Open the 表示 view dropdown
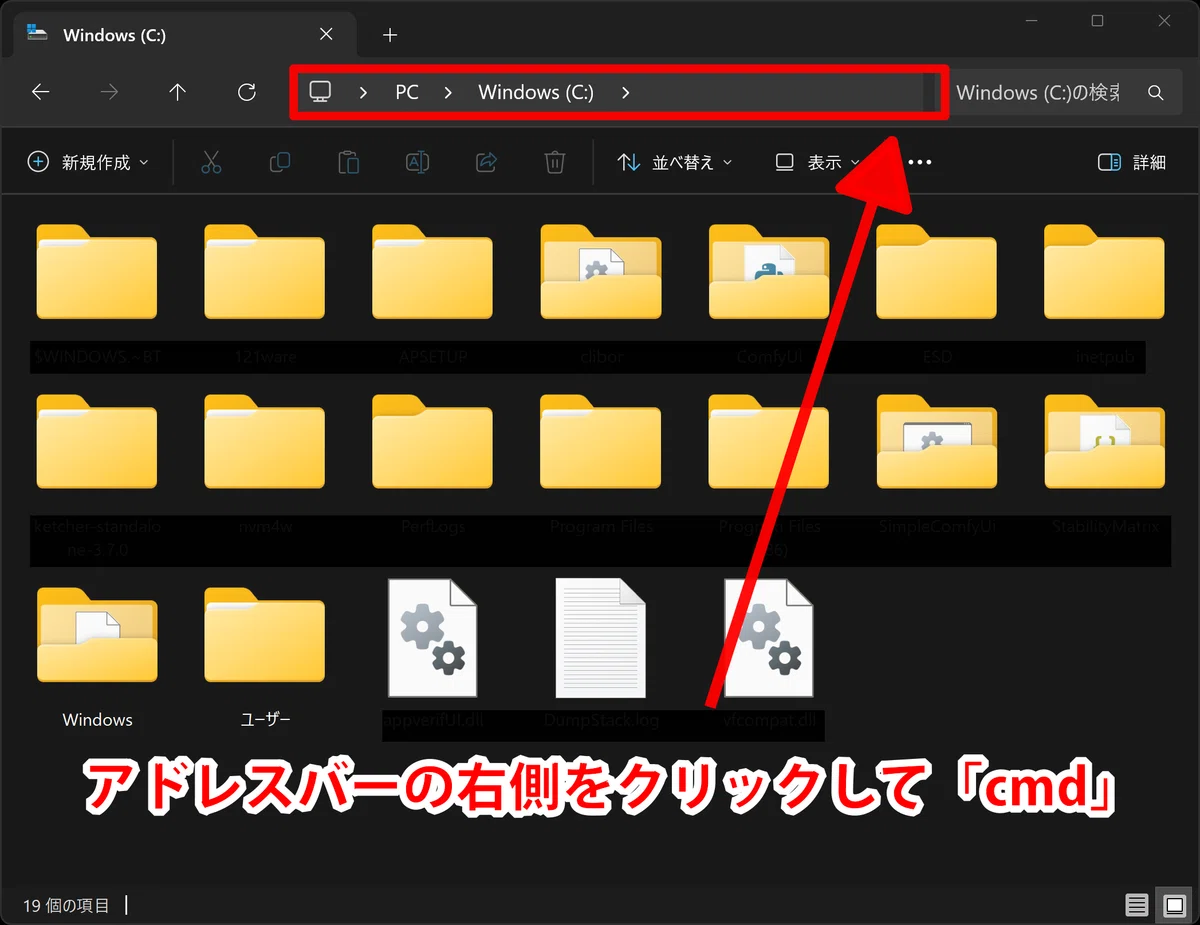Image resolution: width=1200 pixels, height=925 pixels. (818, 162)
